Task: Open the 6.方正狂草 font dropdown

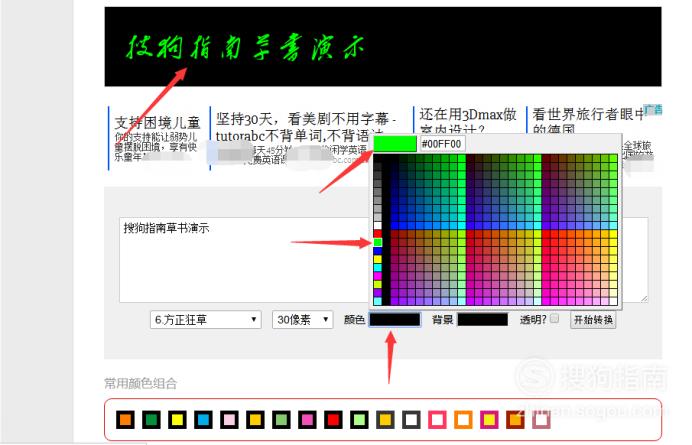Action: tap(206, 320)
